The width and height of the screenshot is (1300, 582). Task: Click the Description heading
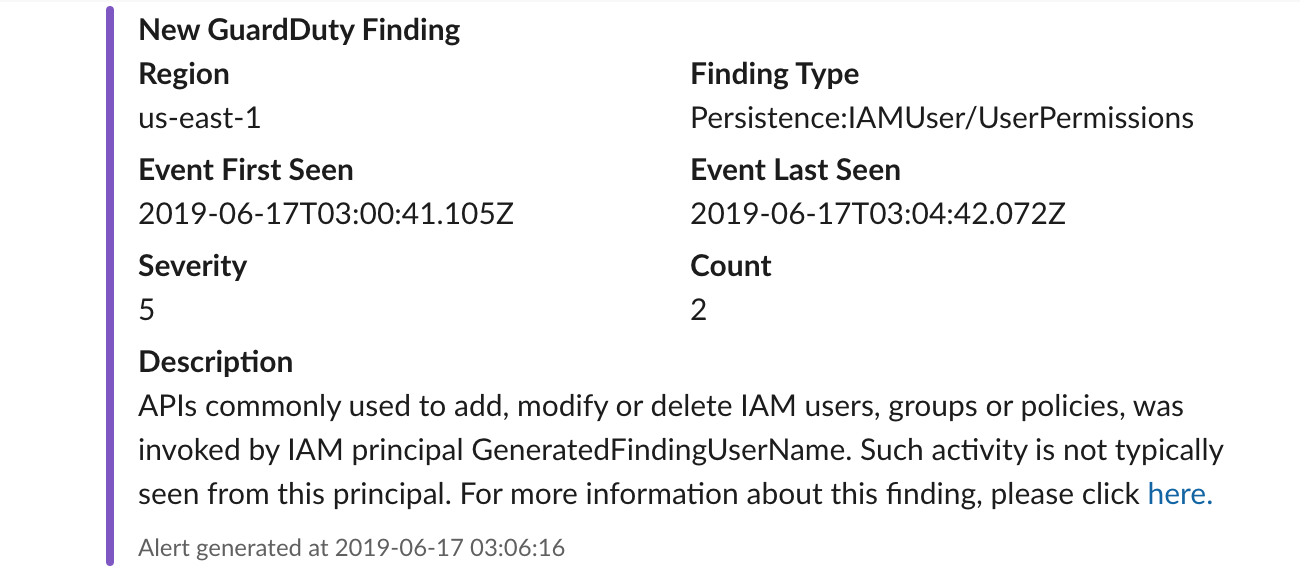215,362
